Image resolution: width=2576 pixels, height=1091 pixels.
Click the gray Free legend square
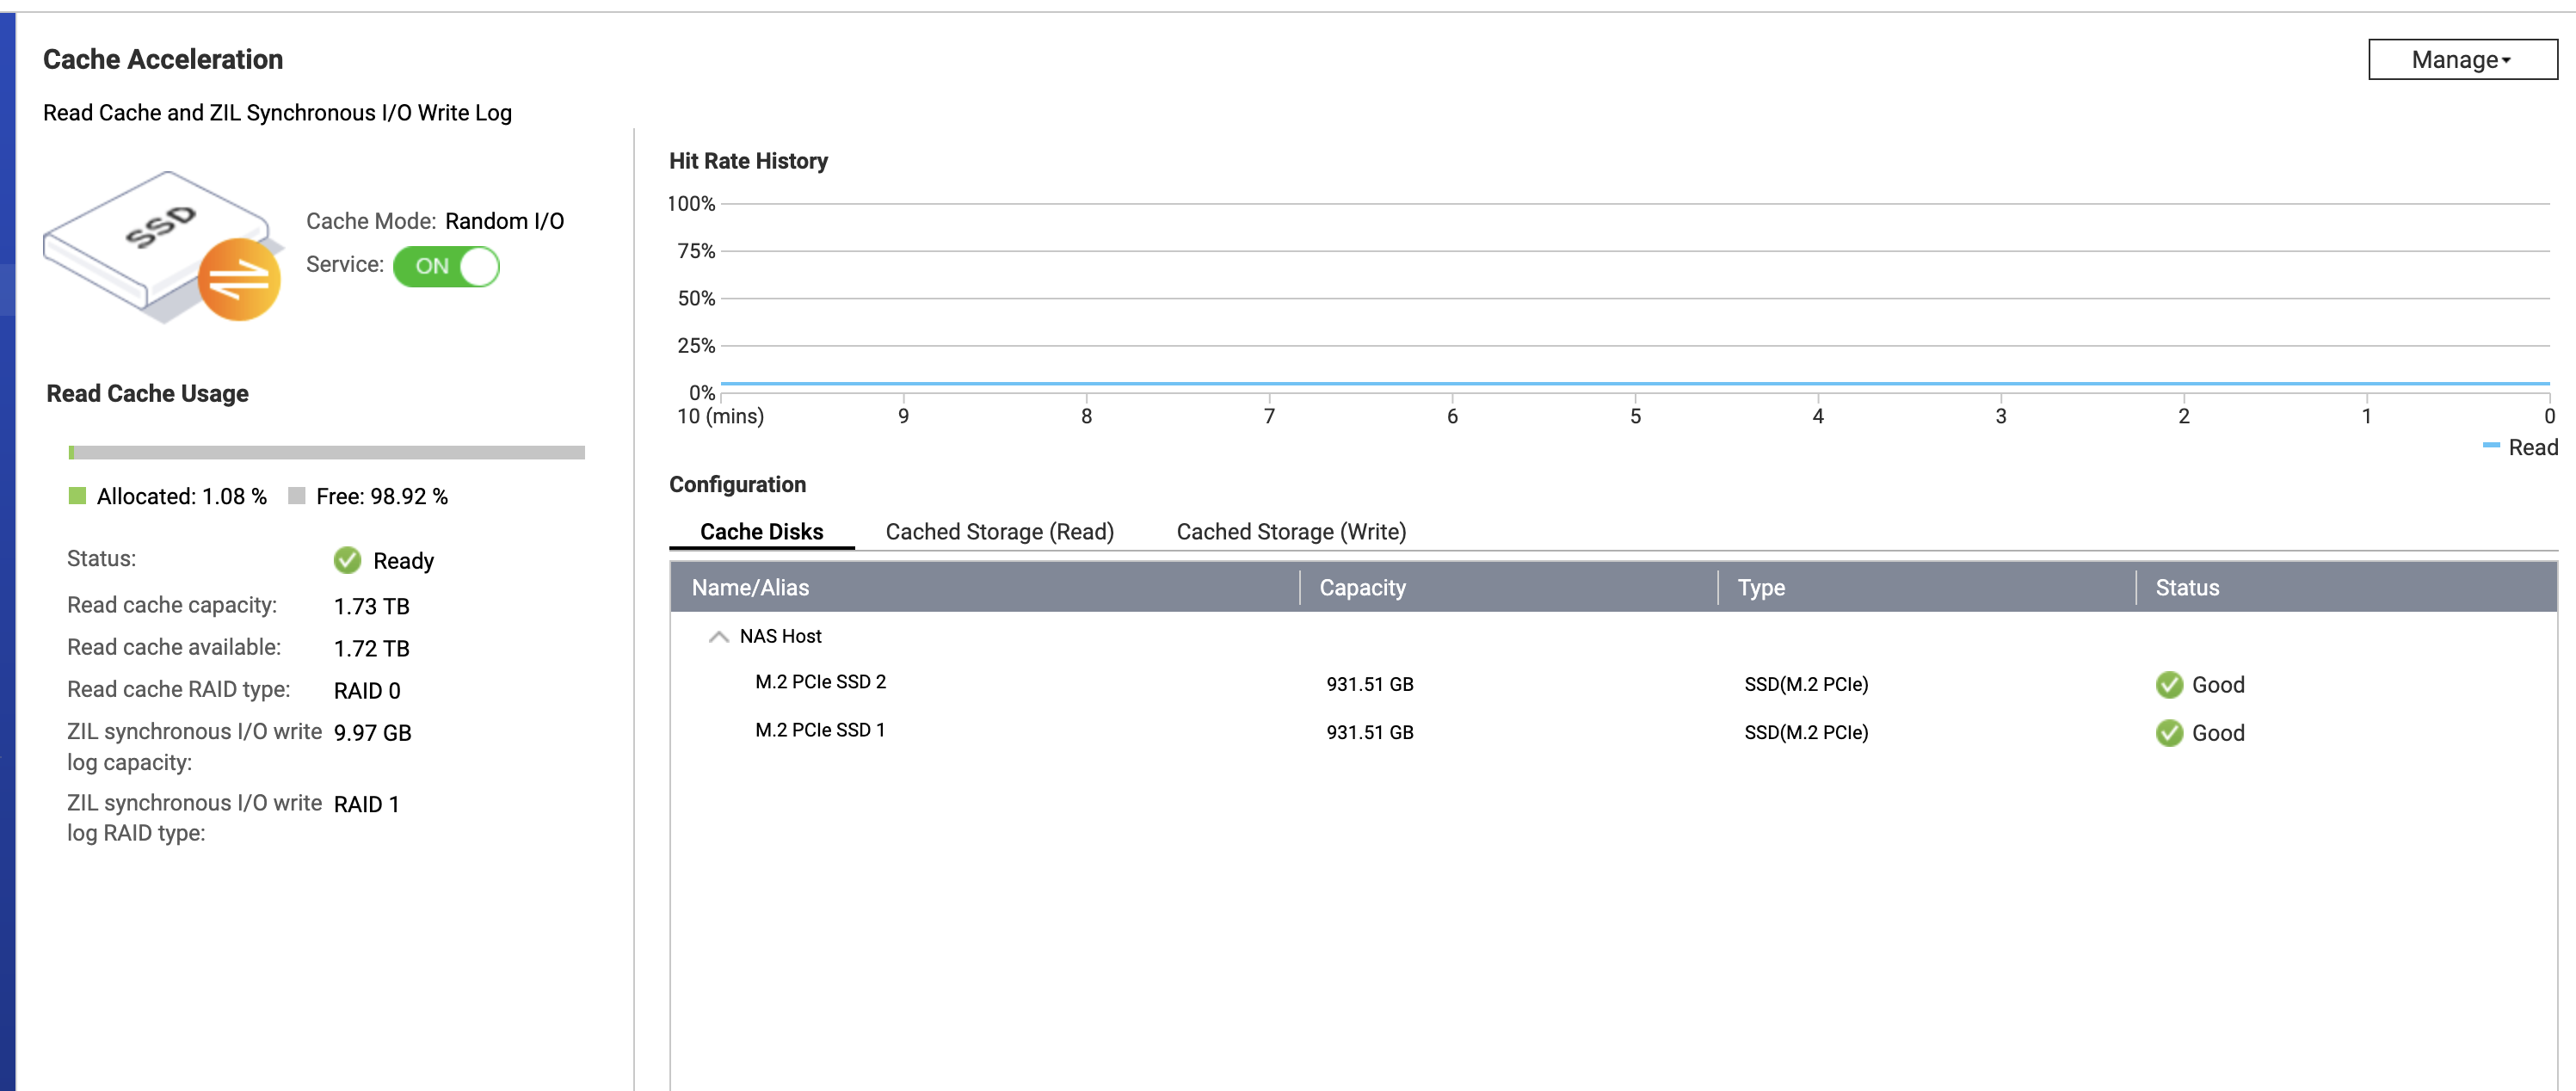[x=296, y=496]
